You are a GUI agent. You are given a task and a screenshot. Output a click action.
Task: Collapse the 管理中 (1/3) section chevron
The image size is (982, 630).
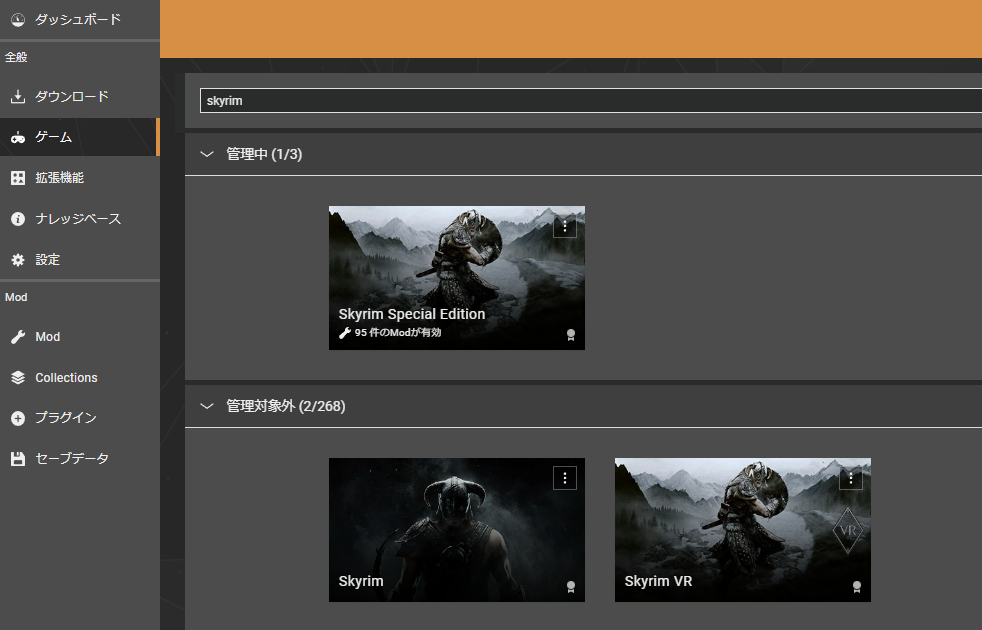point(207,154)
